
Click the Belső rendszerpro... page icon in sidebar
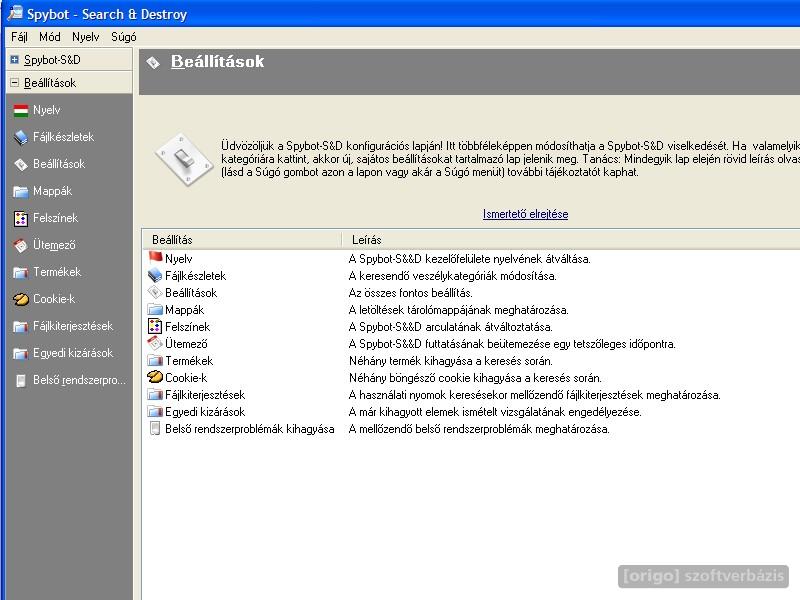[21, 381]
